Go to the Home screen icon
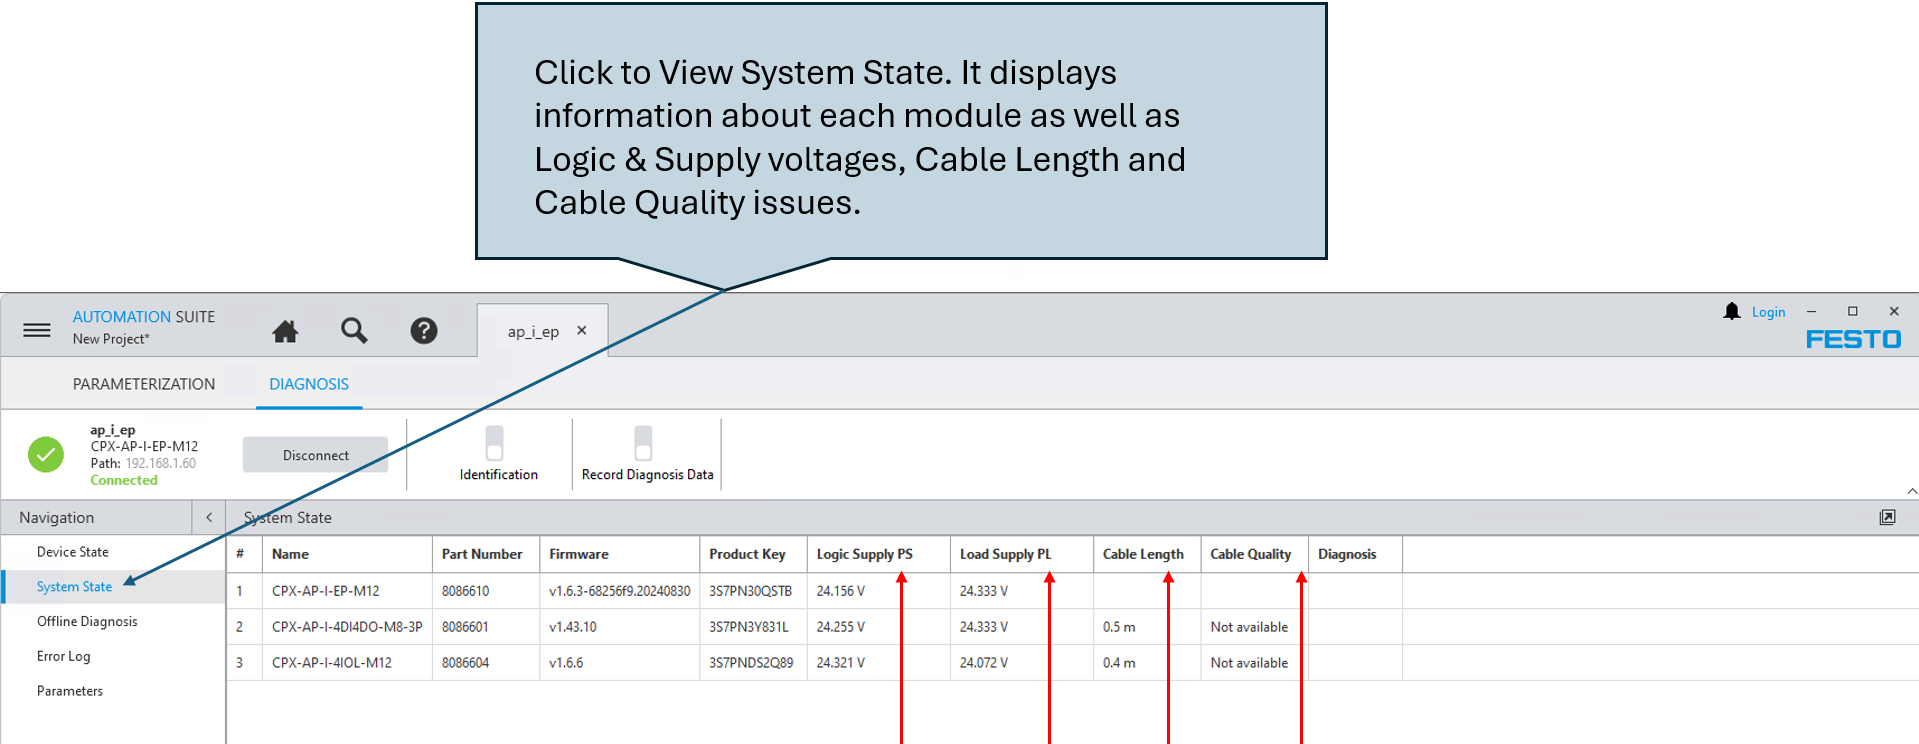Screen dimensions: 1919x744 (285, 331)
